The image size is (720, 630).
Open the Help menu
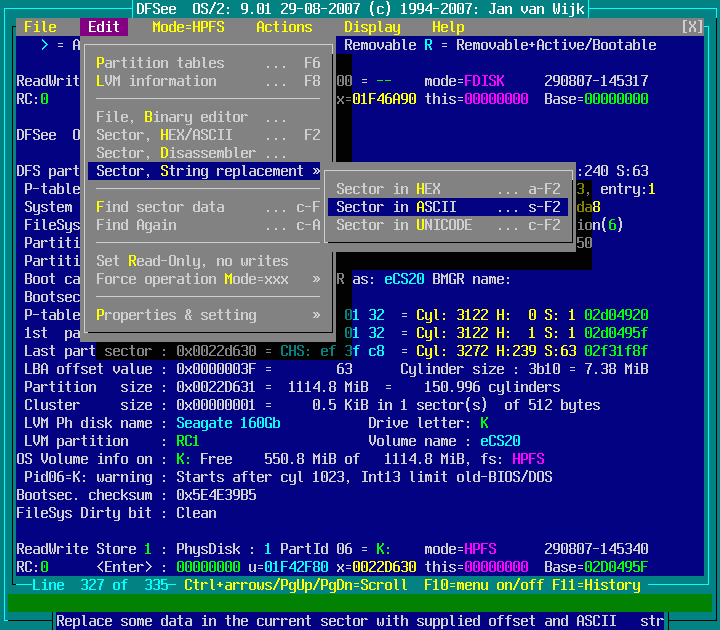(x=448, y=27)
